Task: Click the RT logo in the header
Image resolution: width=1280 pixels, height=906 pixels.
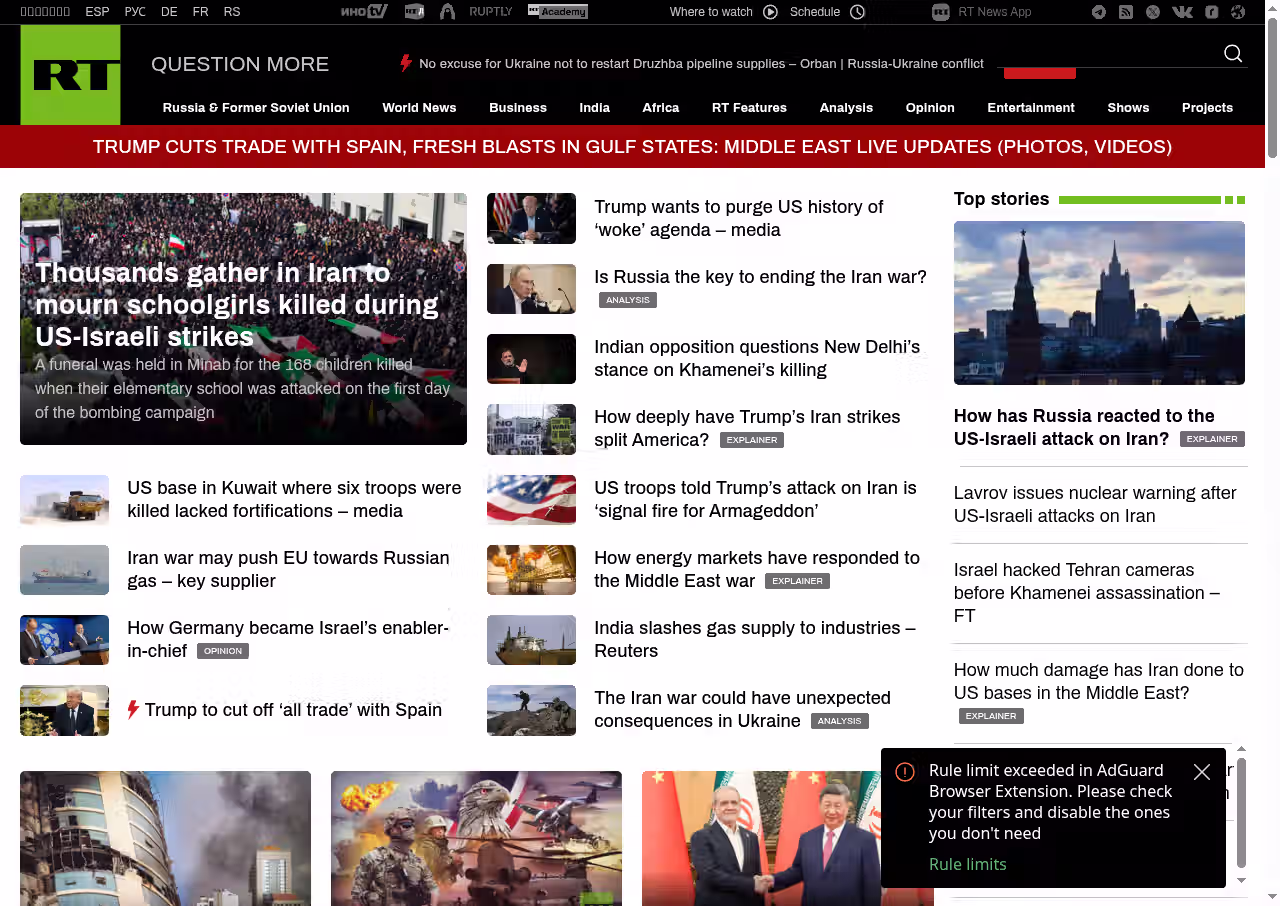Action: pyautogui.click(x=70, y=75)
